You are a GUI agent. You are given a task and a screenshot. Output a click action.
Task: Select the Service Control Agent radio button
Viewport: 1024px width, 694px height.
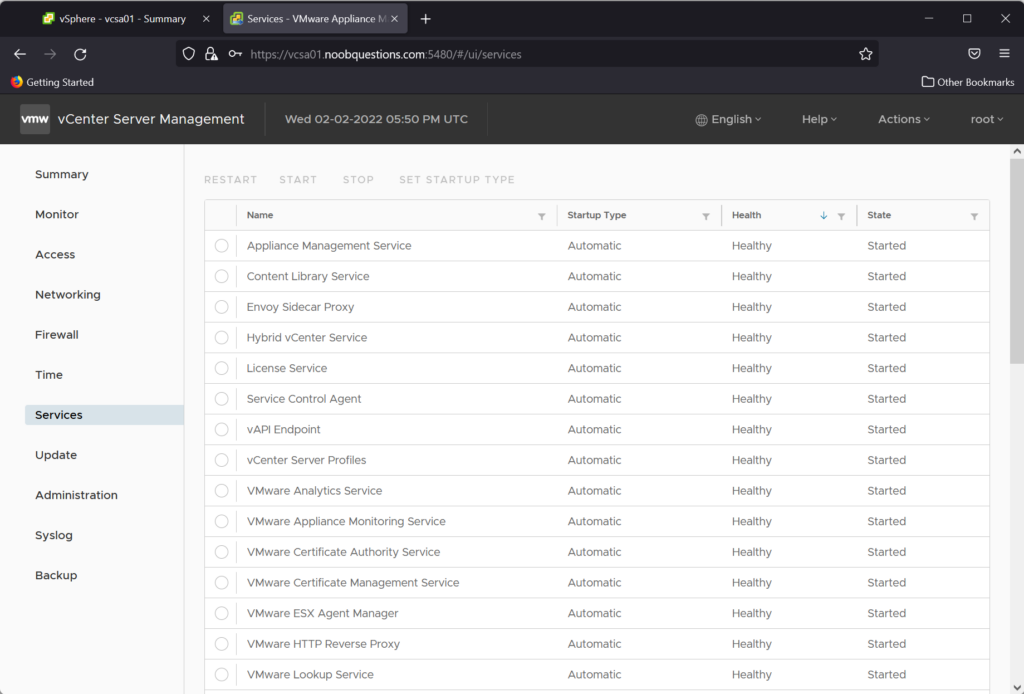[x=221, y=399]
